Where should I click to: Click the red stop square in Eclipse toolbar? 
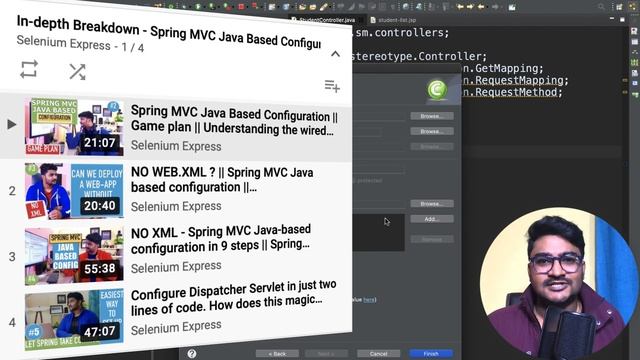241,7
